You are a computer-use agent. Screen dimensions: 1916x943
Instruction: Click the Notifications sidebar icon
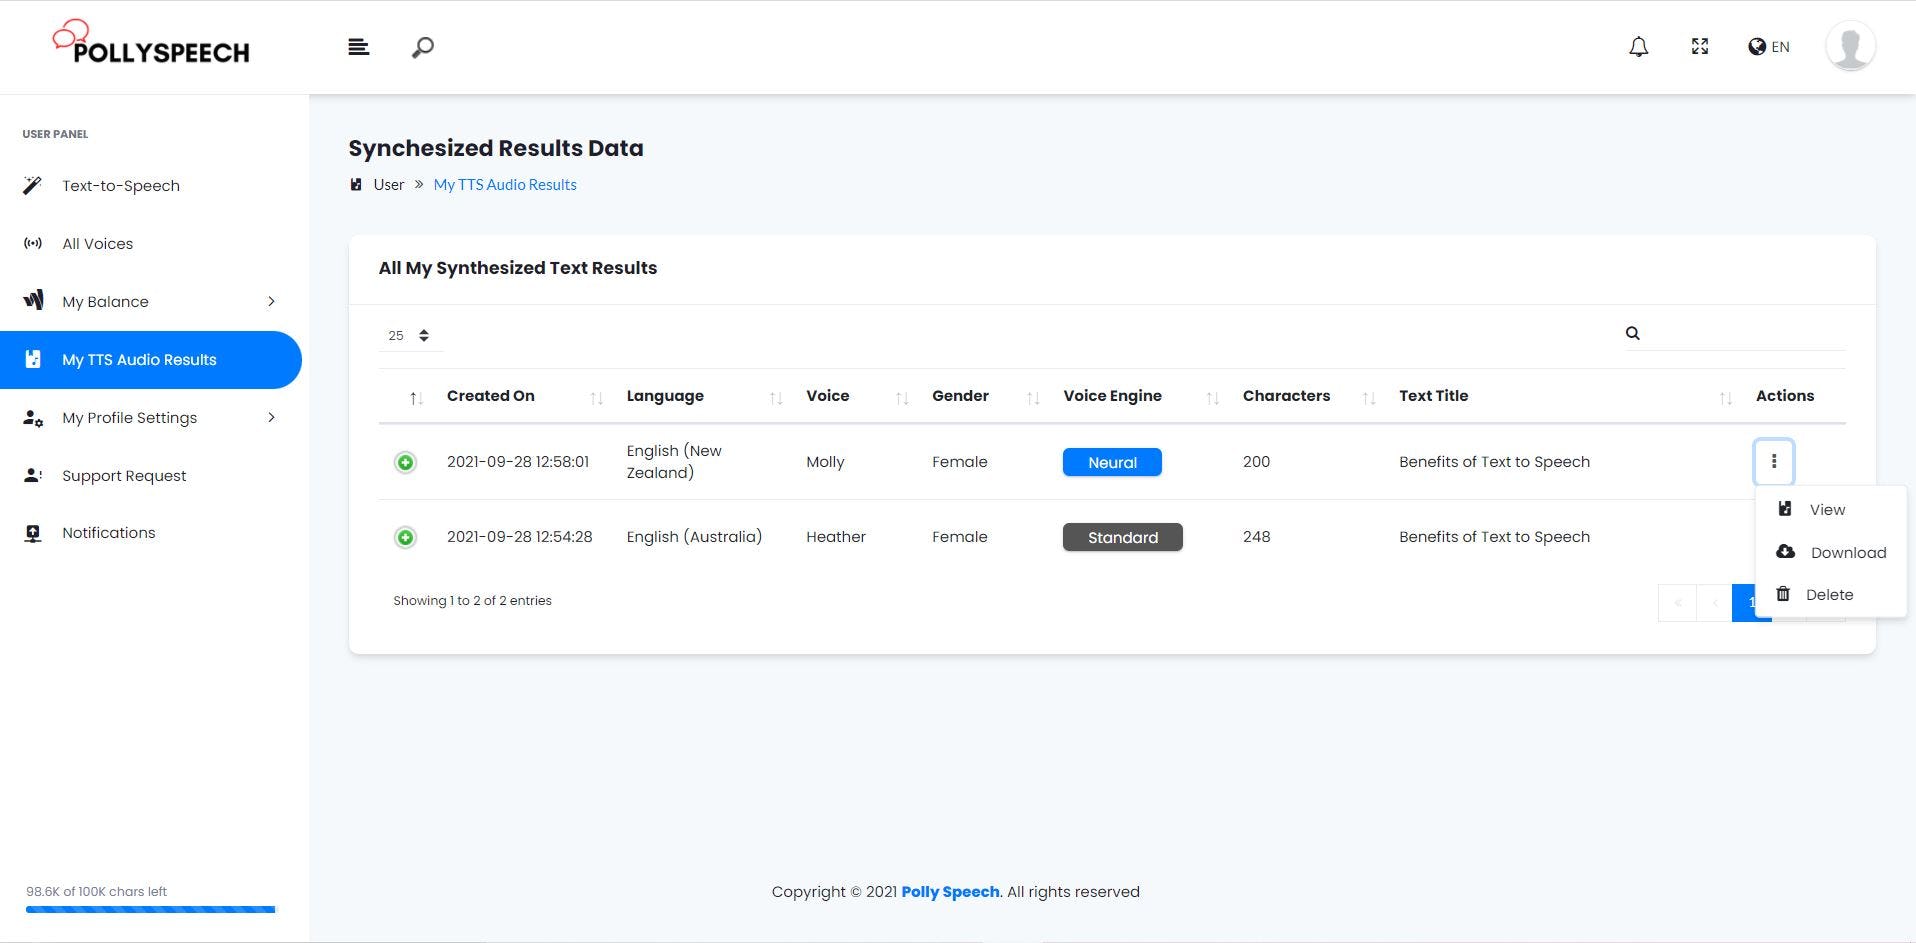tap(33, 533)
